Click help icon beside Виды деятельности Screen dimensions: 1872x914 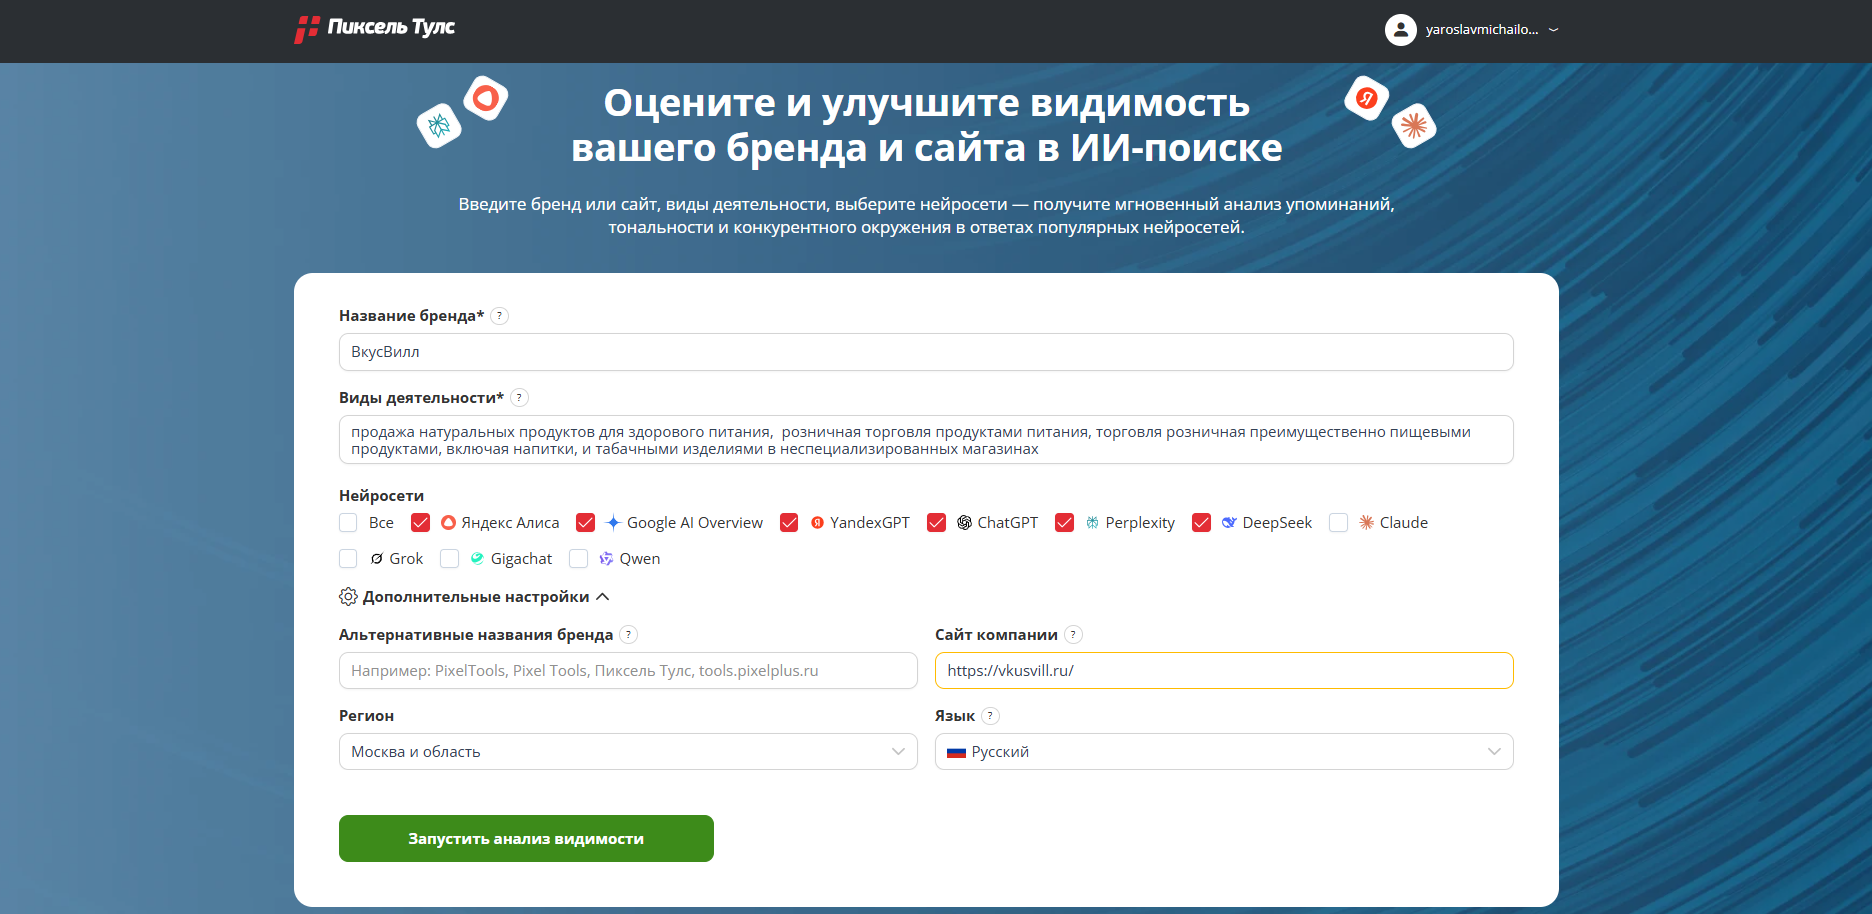point(519,398)
